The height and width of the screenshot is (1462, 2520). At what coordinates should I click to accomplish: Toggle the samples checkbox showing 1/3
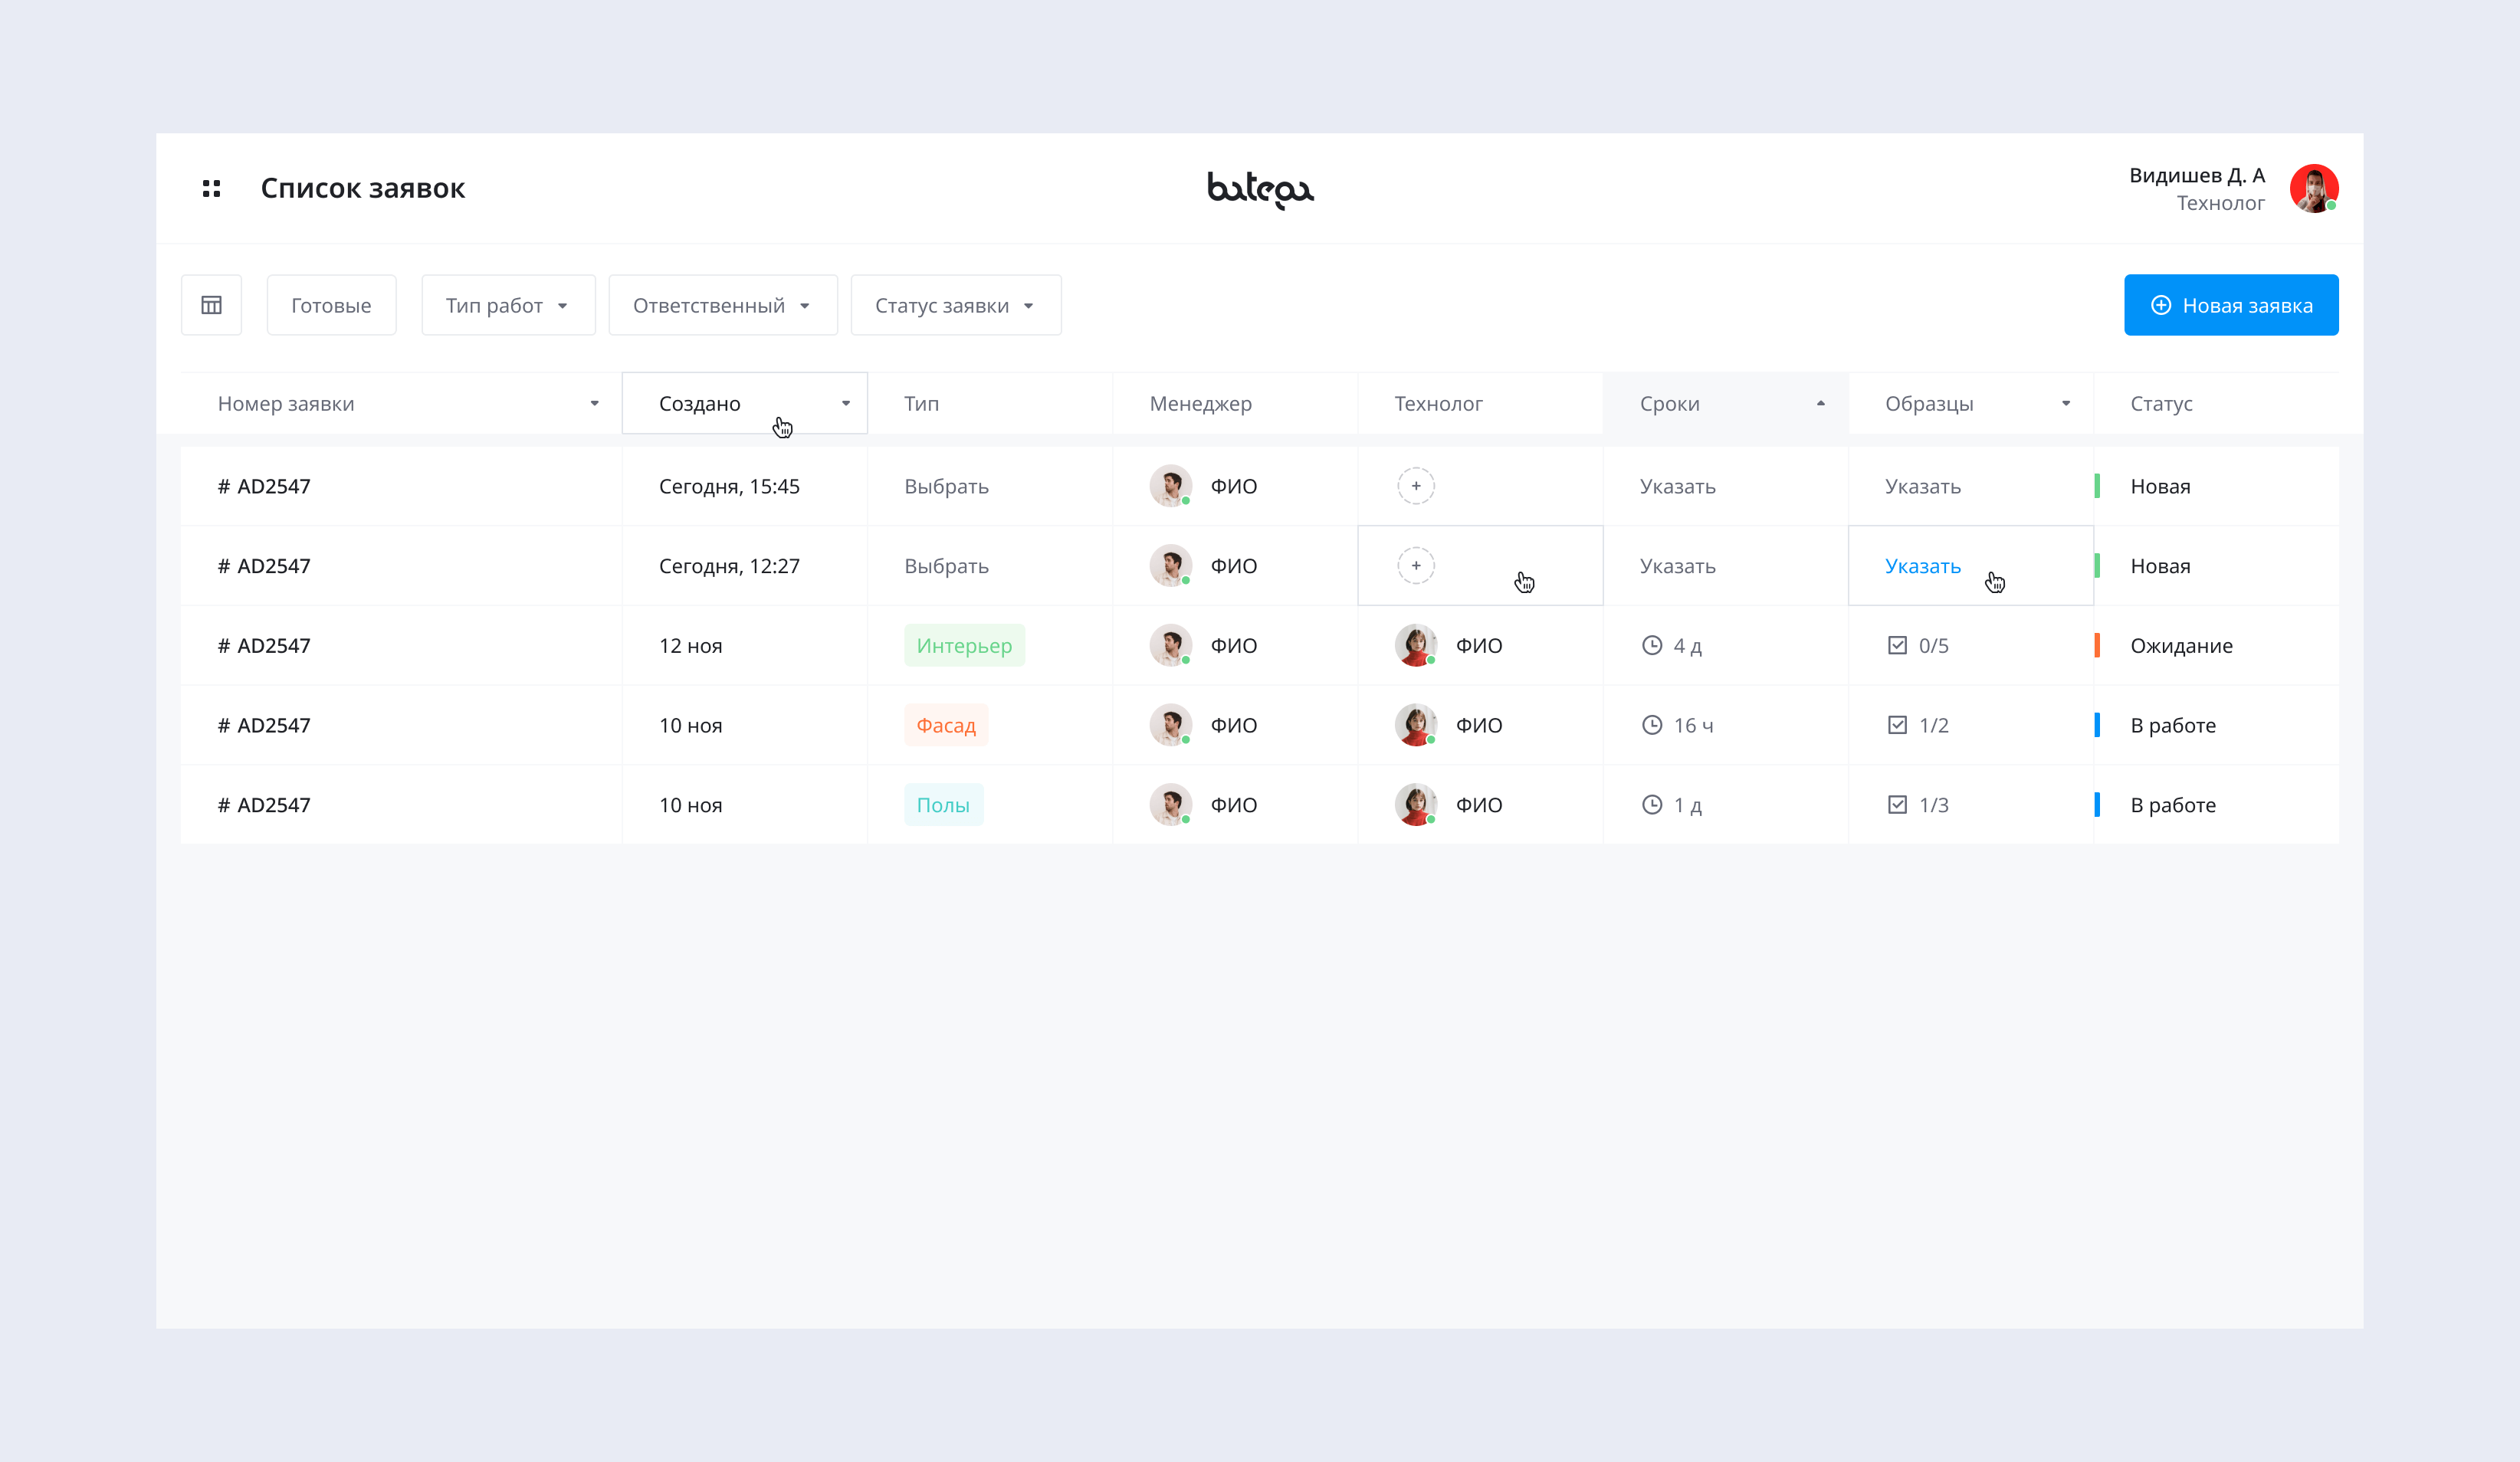[x=1897, y=805]
